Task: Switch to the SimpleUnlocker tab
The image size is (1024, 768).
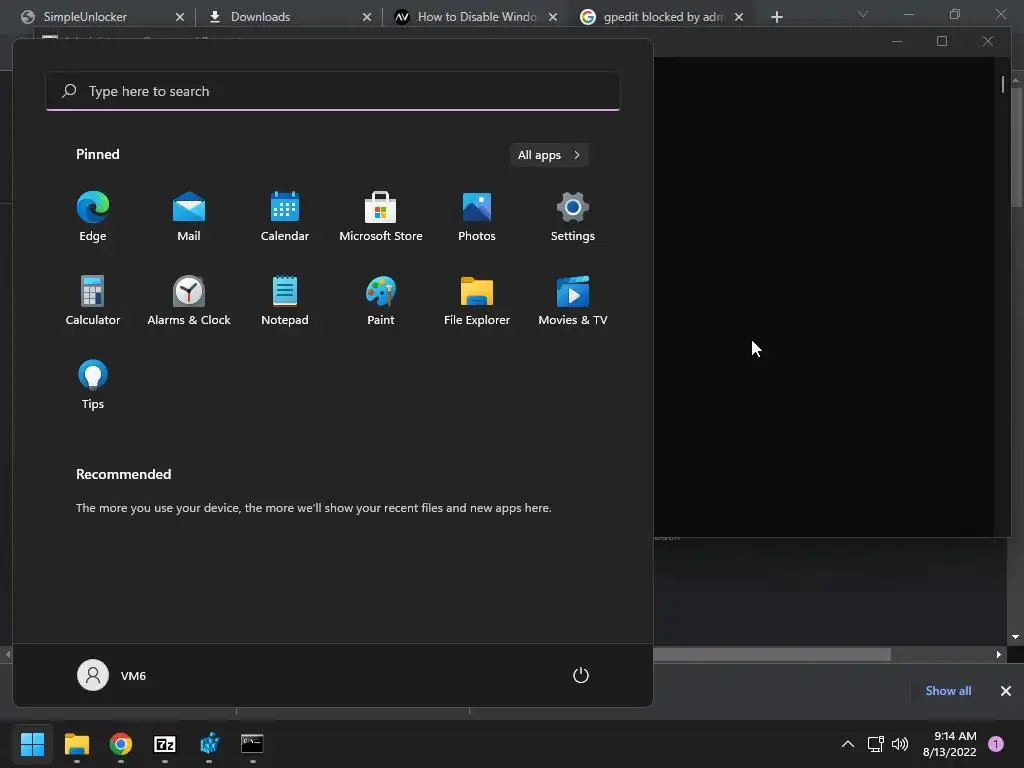Action: coord(85,17)
